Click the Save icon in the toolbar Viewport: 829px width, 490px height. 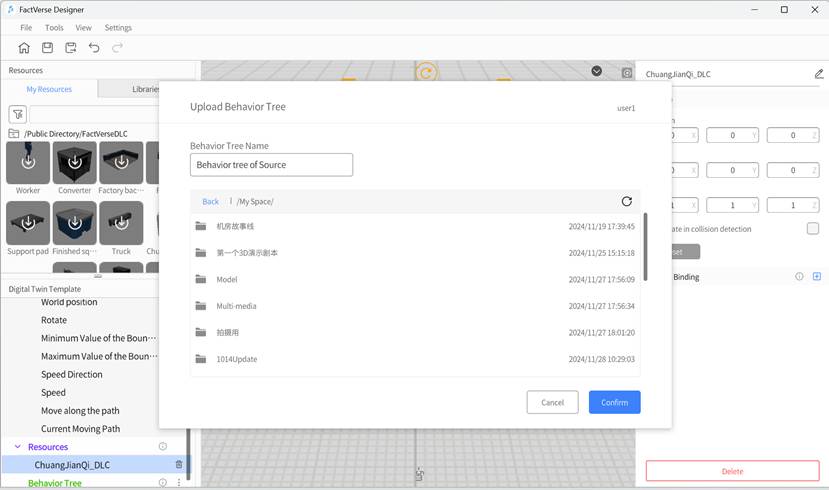[x=47, y=47]
